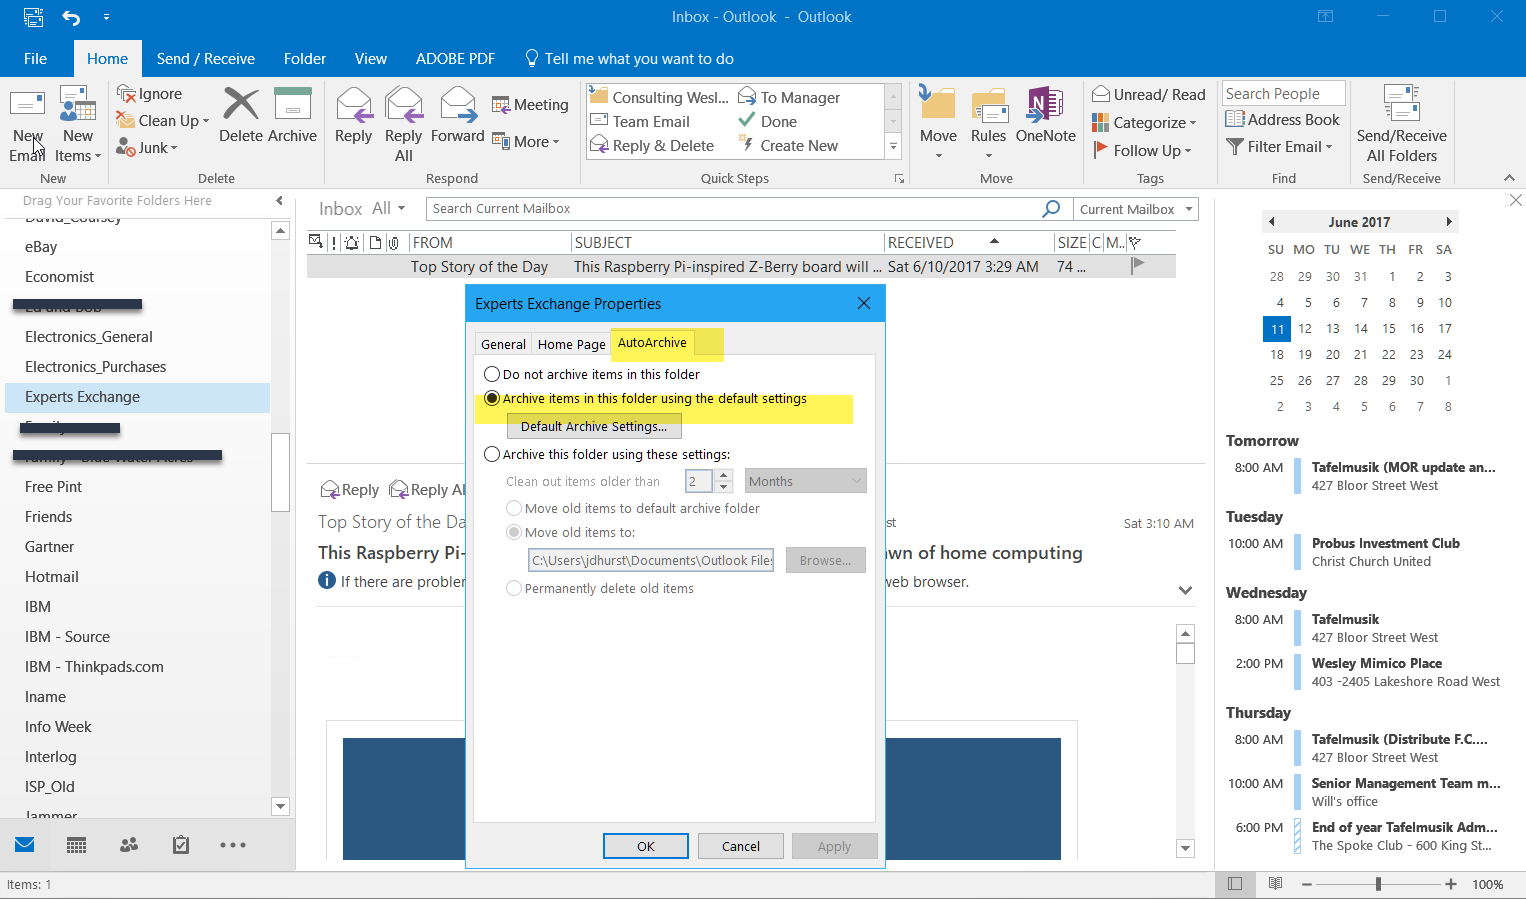Click the Apply button in the Experts Exchange Properties dialog
Image resolution: width=1526 pixels, height=899 pixels.
point(834,846)
